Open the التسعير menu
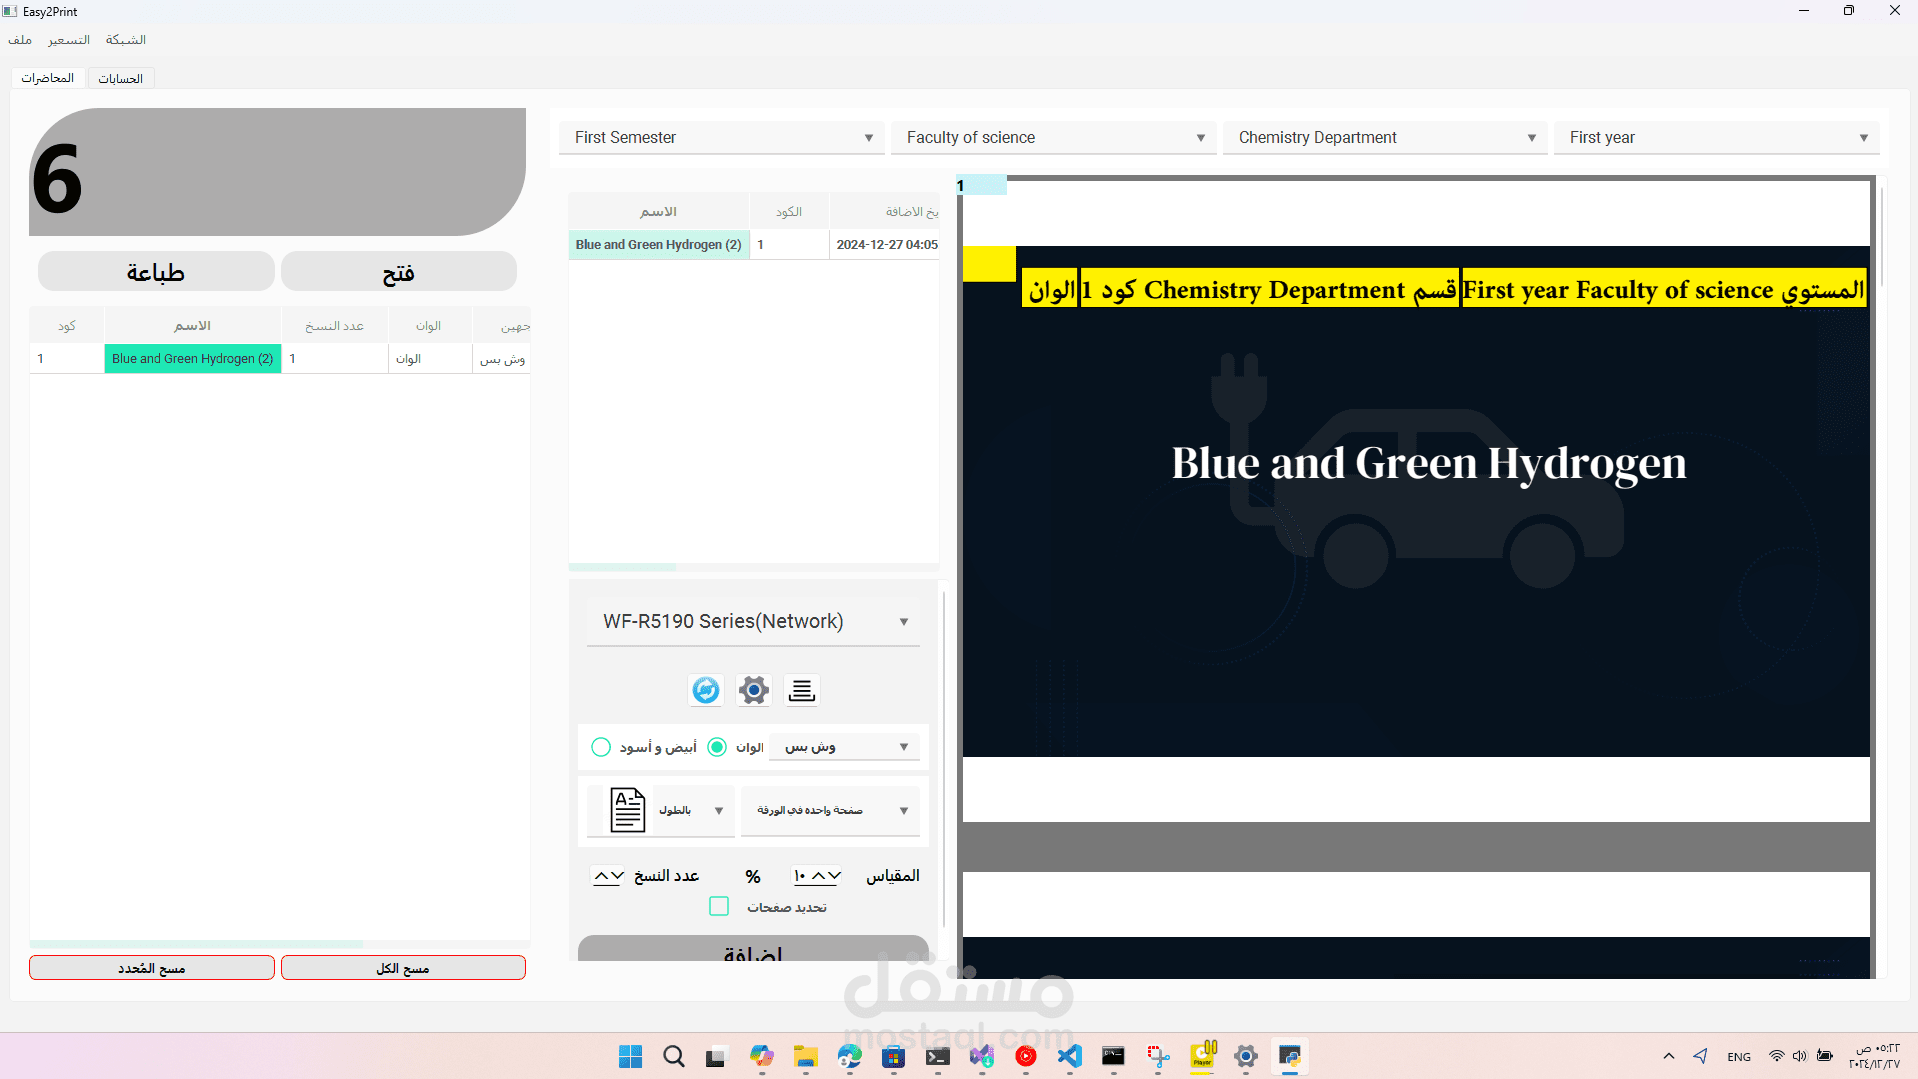Image resolution: width=1918 pixels, height=1079 pixels. click(x=69, y=40)
